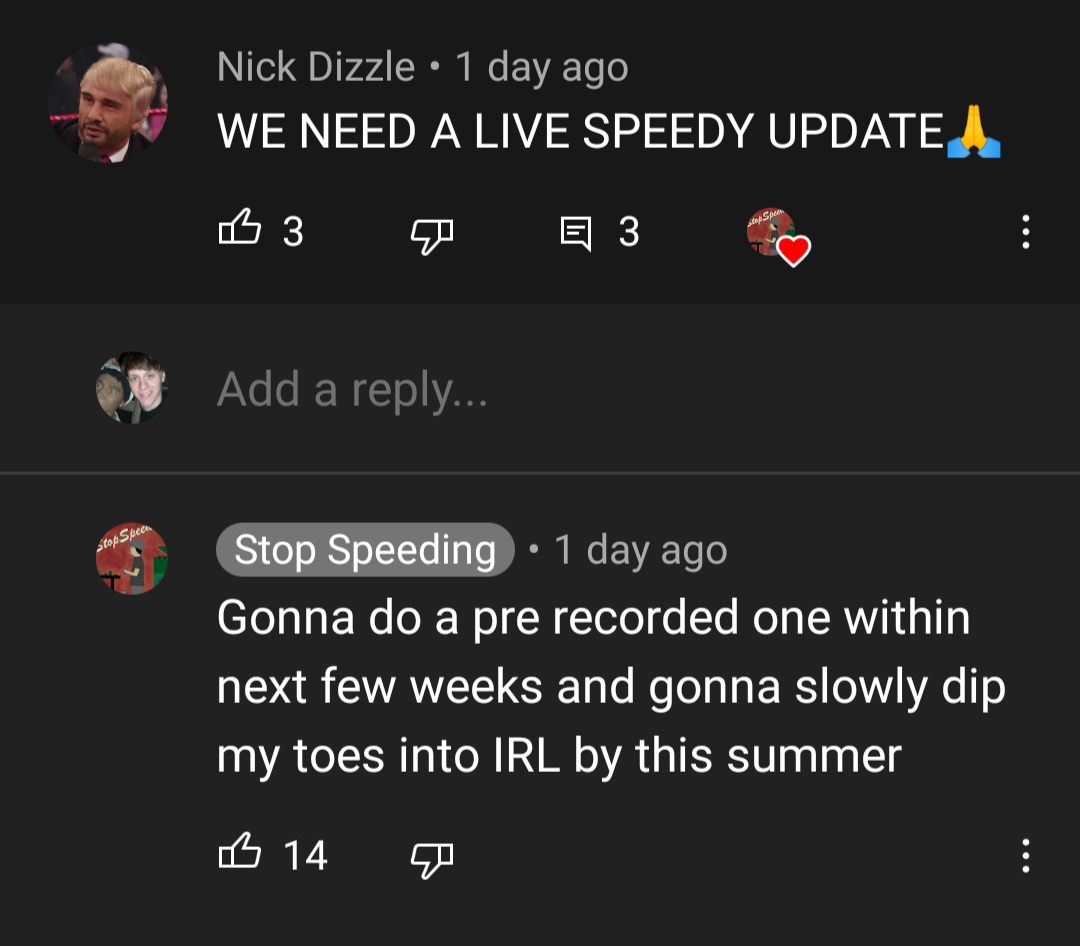Dislike Stop Speeding's reply
Image resolution: width=1080 pixels, height=946 pixels.
coord(432,859)
